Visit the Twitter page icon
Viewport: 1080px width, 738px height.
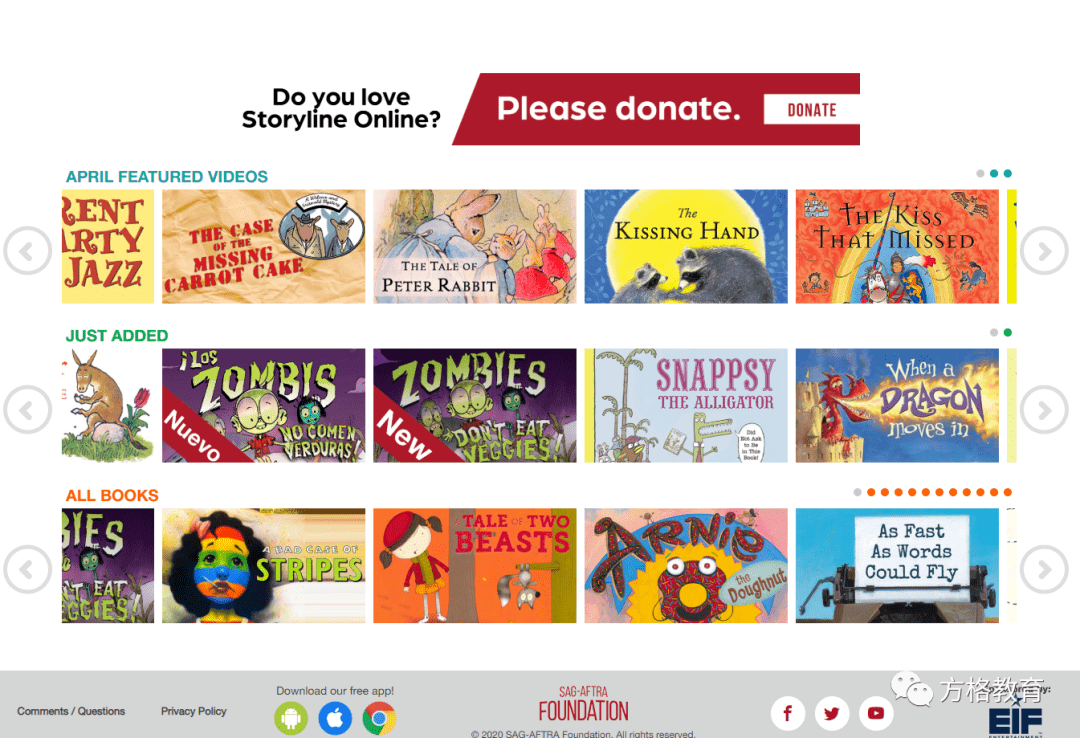[x=832, y=713]
